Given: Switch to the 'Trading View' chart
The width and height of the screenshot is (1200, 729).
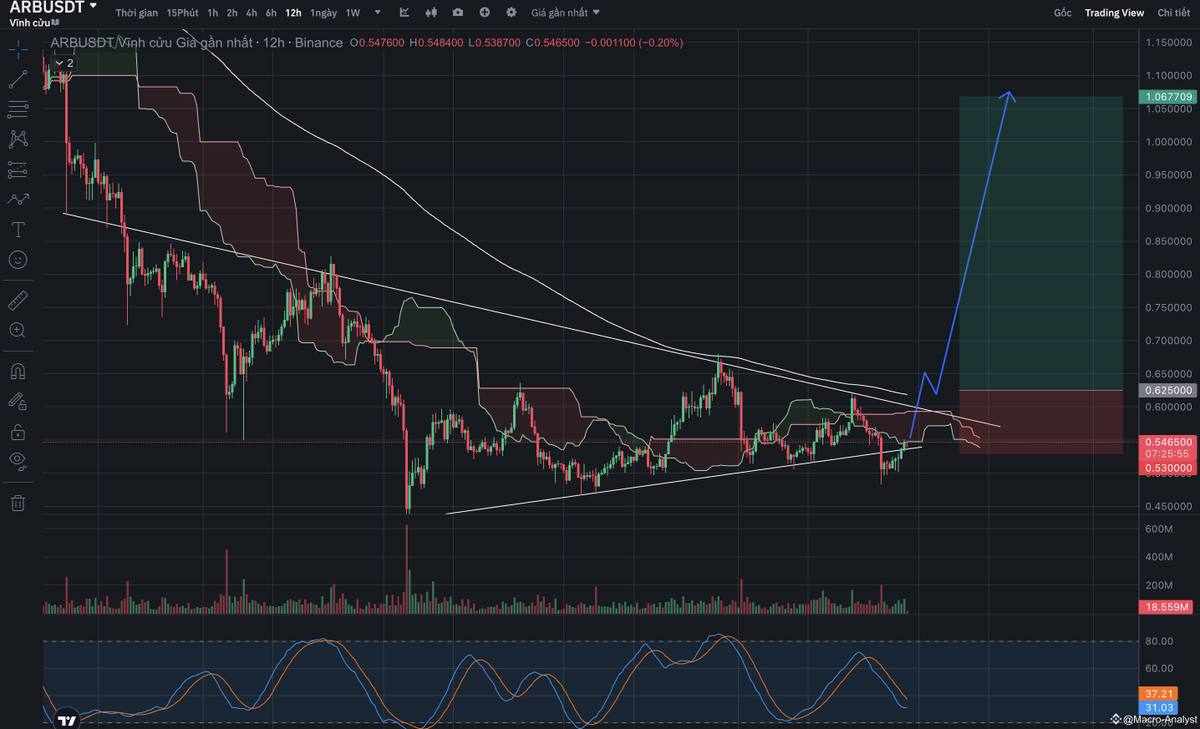Looking at the screenshot, I should pyautogui.click(x=1114, y=13).
